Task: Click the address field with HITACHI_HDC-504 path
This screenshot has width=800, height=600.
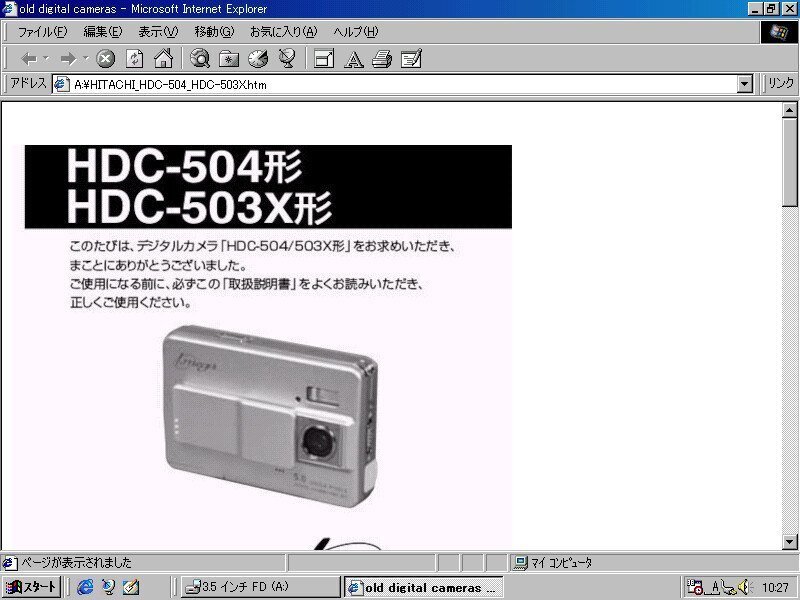Action: 395,85
